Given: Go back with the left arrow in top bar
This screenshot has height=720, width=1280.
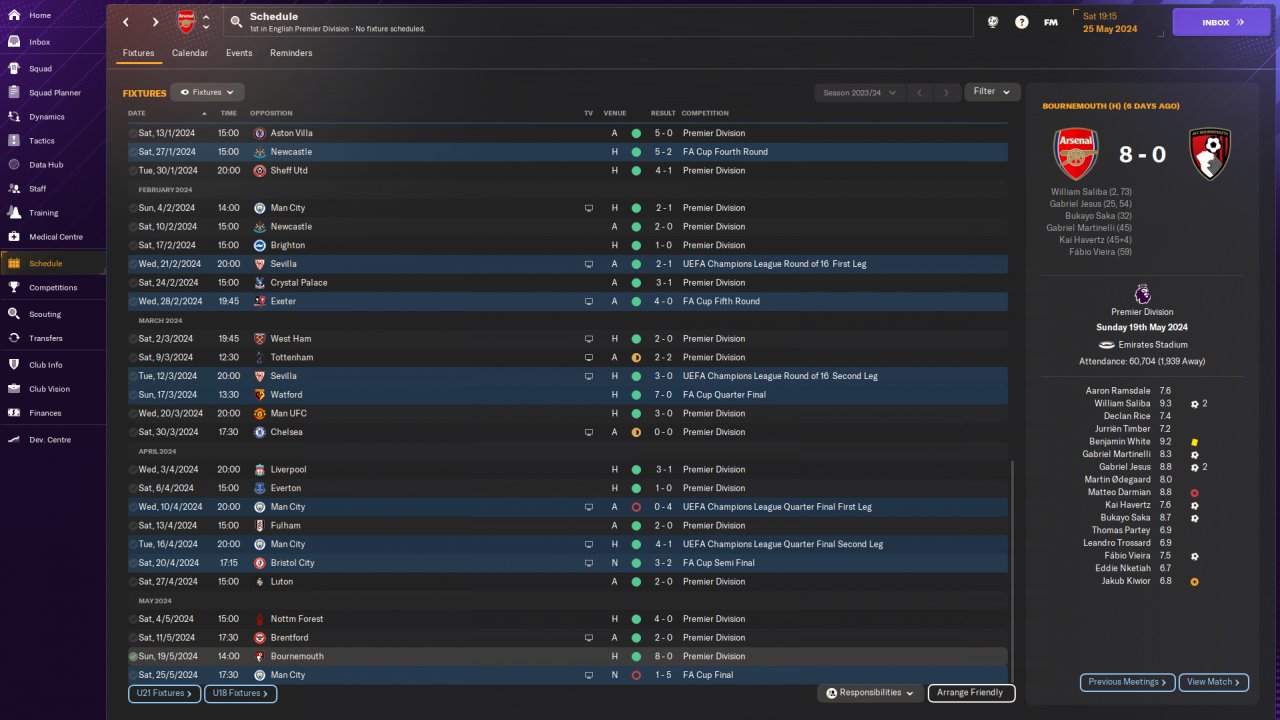Looking at the screenshot, I should pos(126,22).
